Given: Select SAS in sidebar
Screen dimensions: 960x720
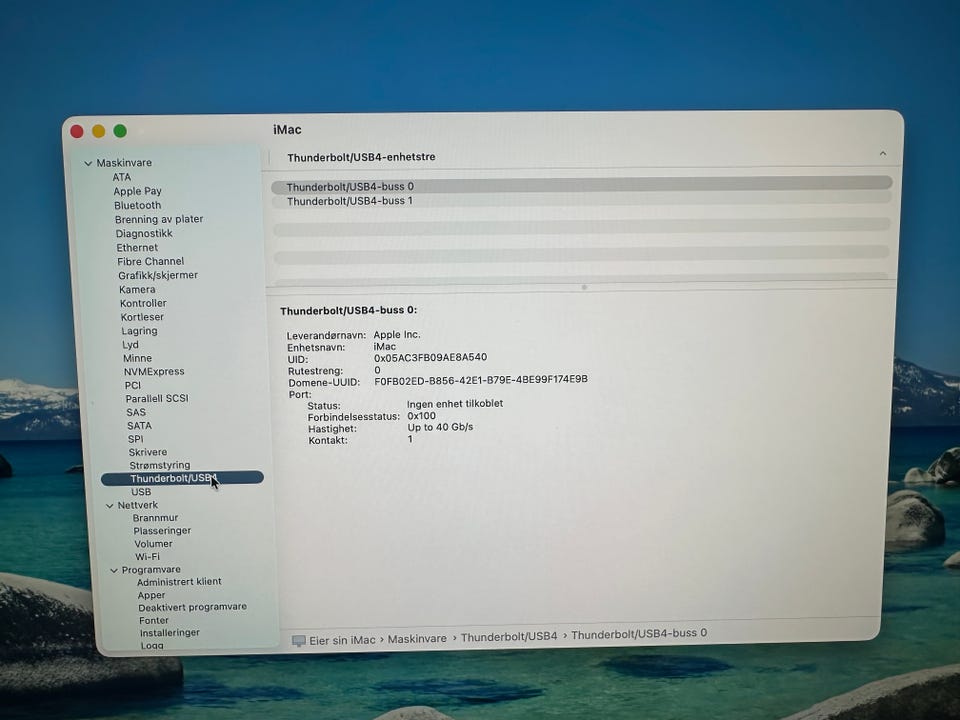Looking at the screenshot, I should [x=136, y=412].
